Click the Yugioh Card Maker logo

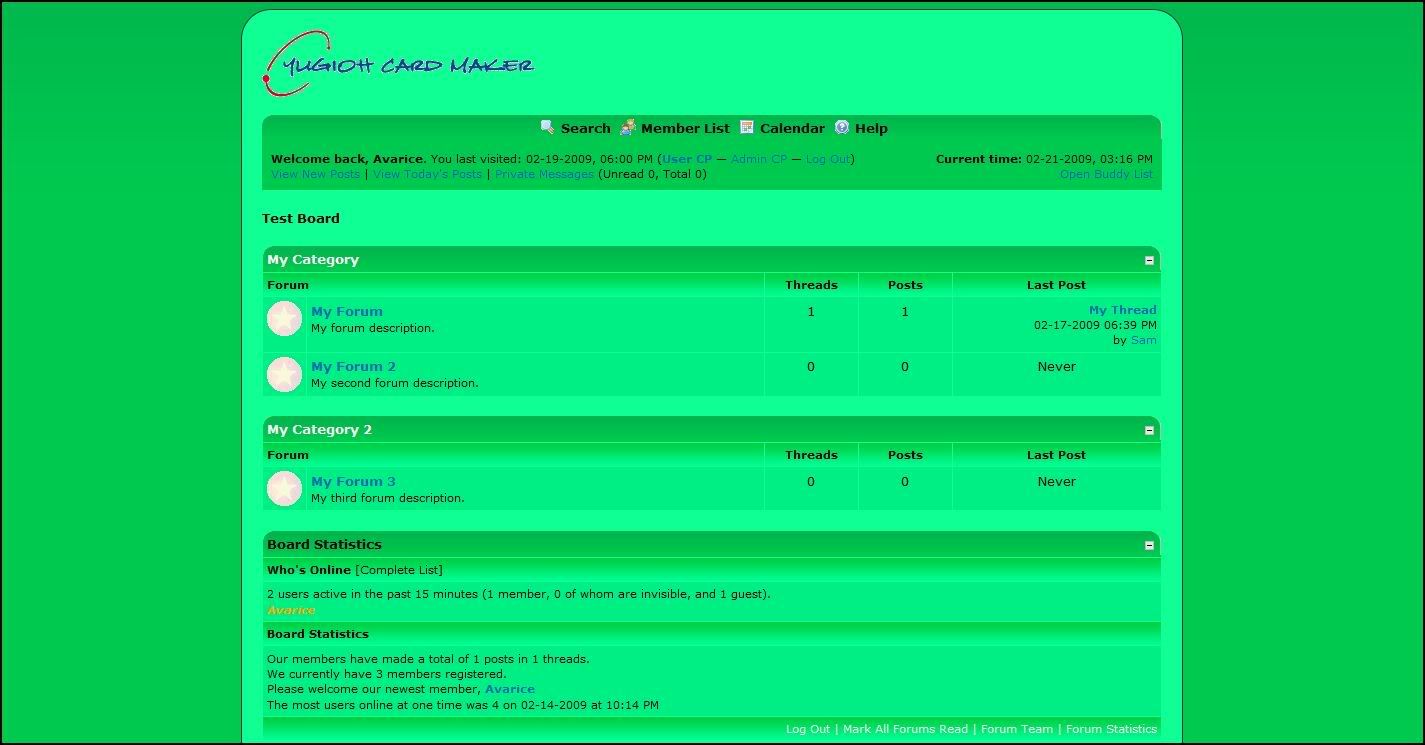coord(398,65)
